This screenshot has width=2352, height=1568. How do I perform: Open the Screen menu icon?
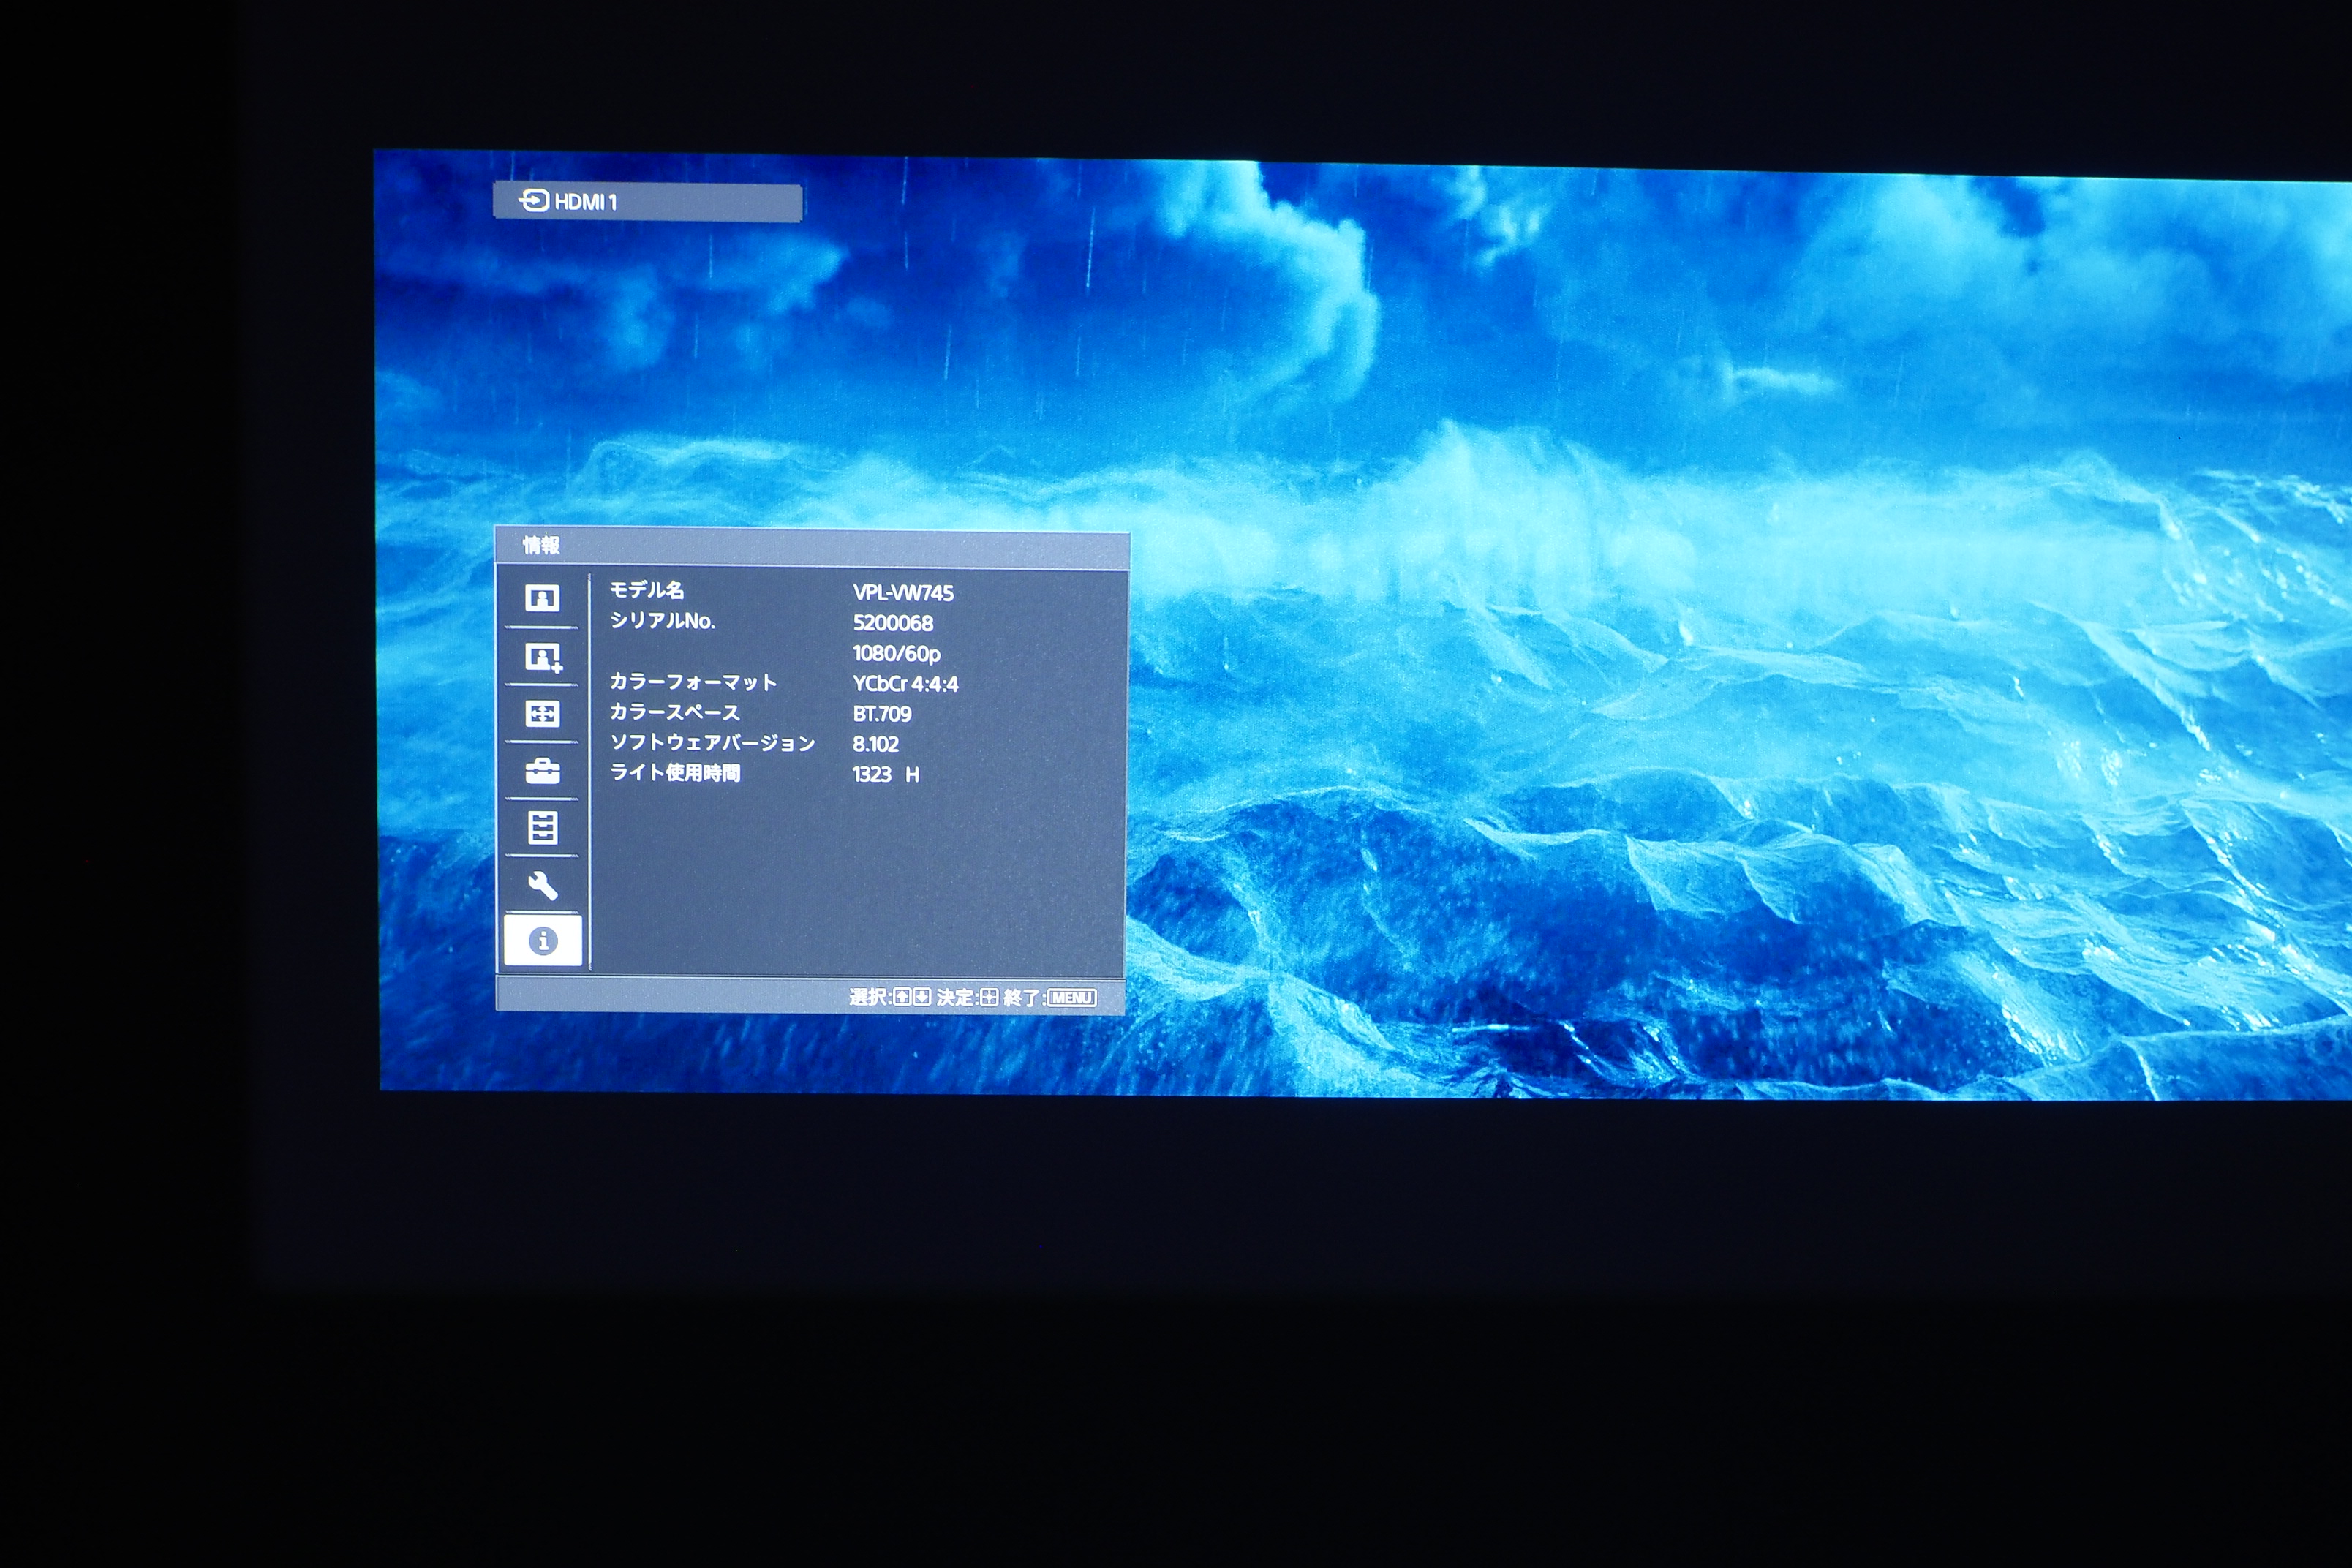[542, 713]
